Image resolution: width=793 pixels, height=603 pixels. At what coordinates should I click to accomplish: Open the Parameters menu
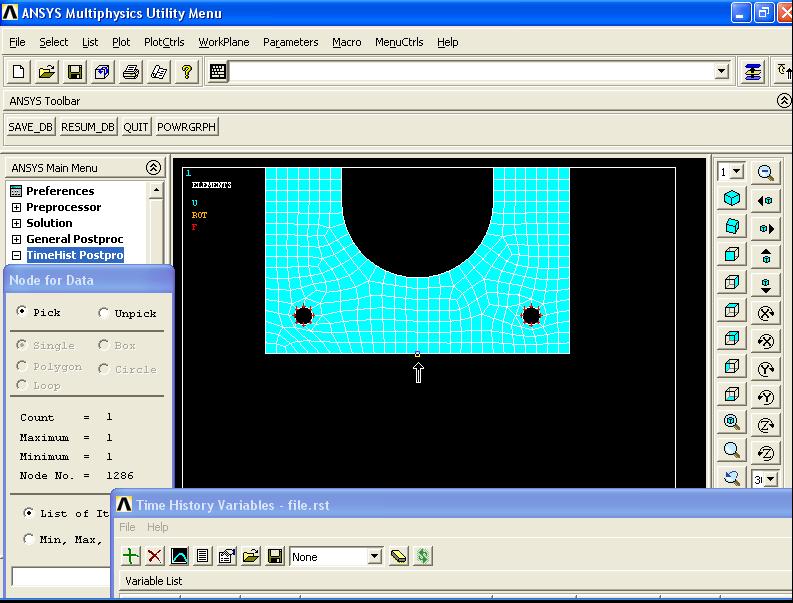(x=290, y=42)
